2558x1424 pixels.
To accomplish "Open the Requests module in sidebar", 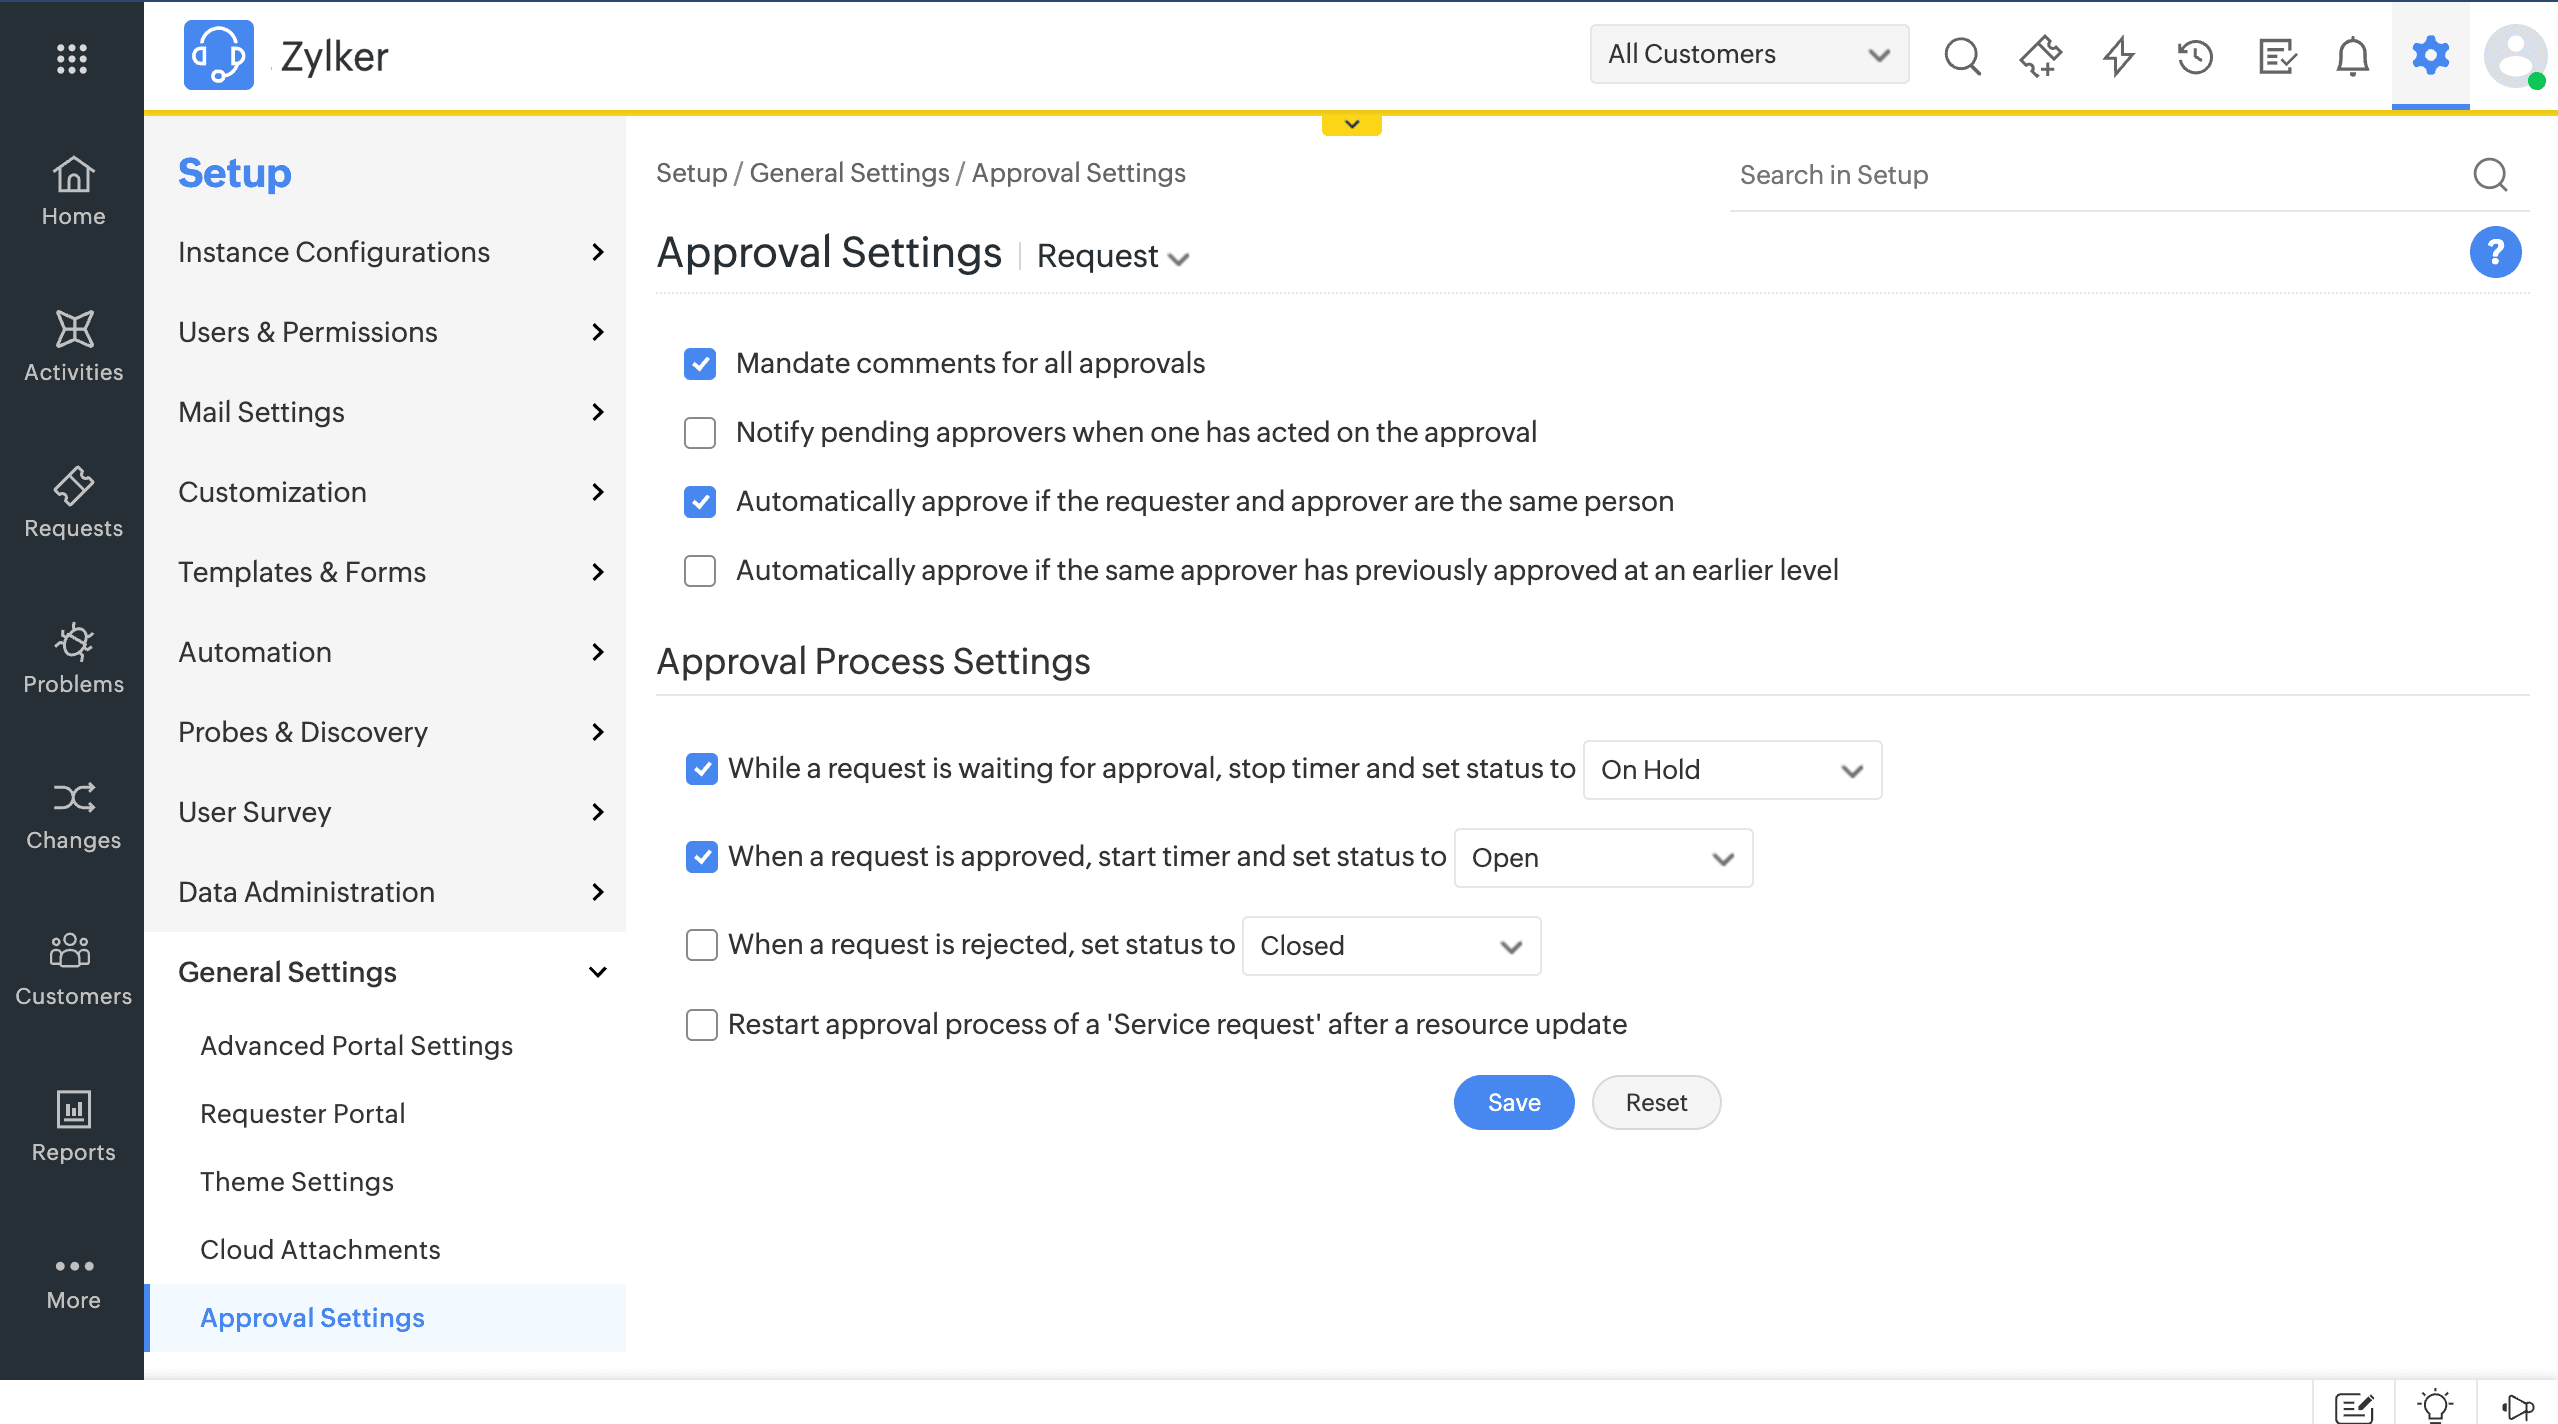I will 73,502.
